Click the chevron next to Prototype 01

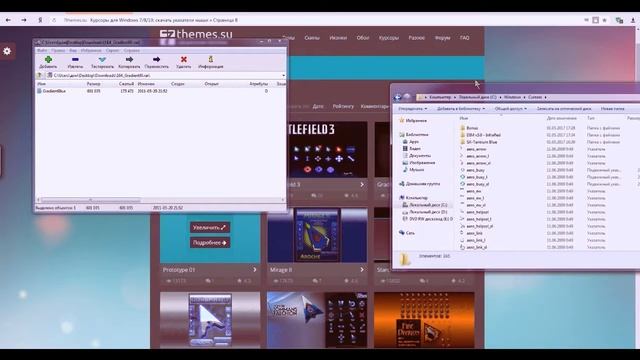[255, 270]
